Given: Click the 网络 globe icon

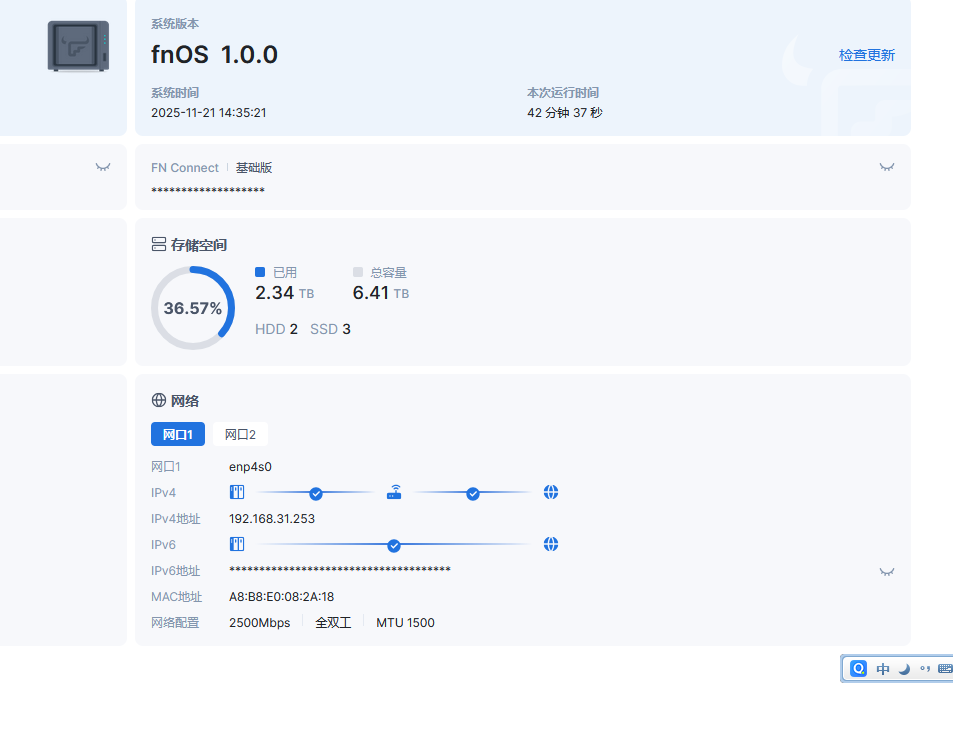Looking at the screenshot, I should click(x=159, y=400).
